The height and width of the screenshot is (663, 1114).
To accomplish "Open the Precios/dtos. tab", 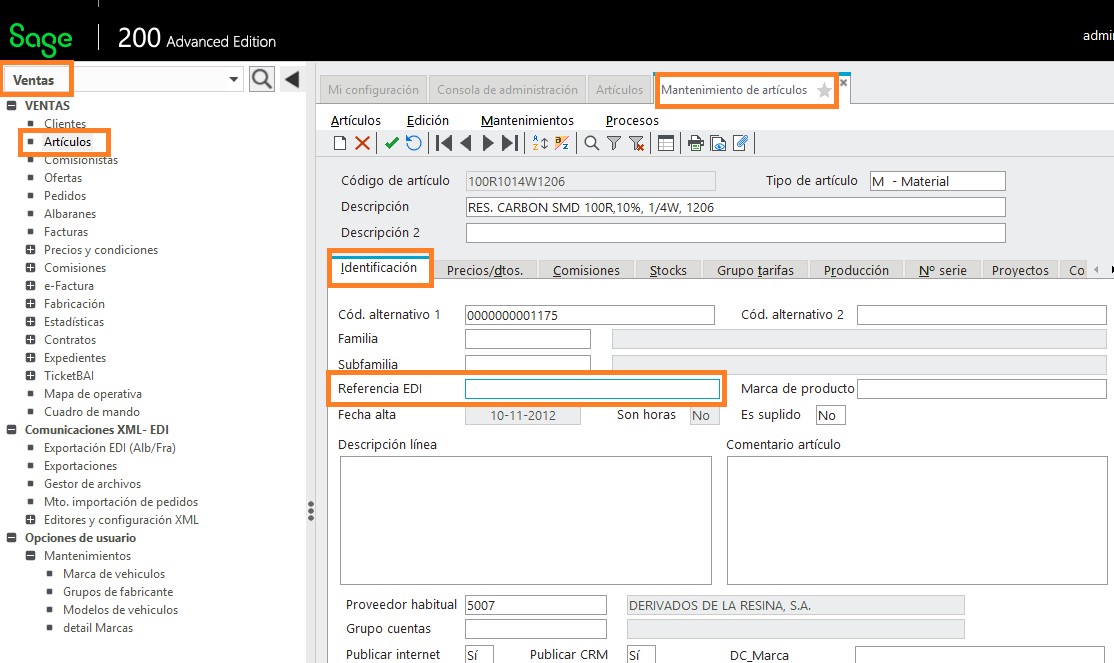I will pos(485,271).
